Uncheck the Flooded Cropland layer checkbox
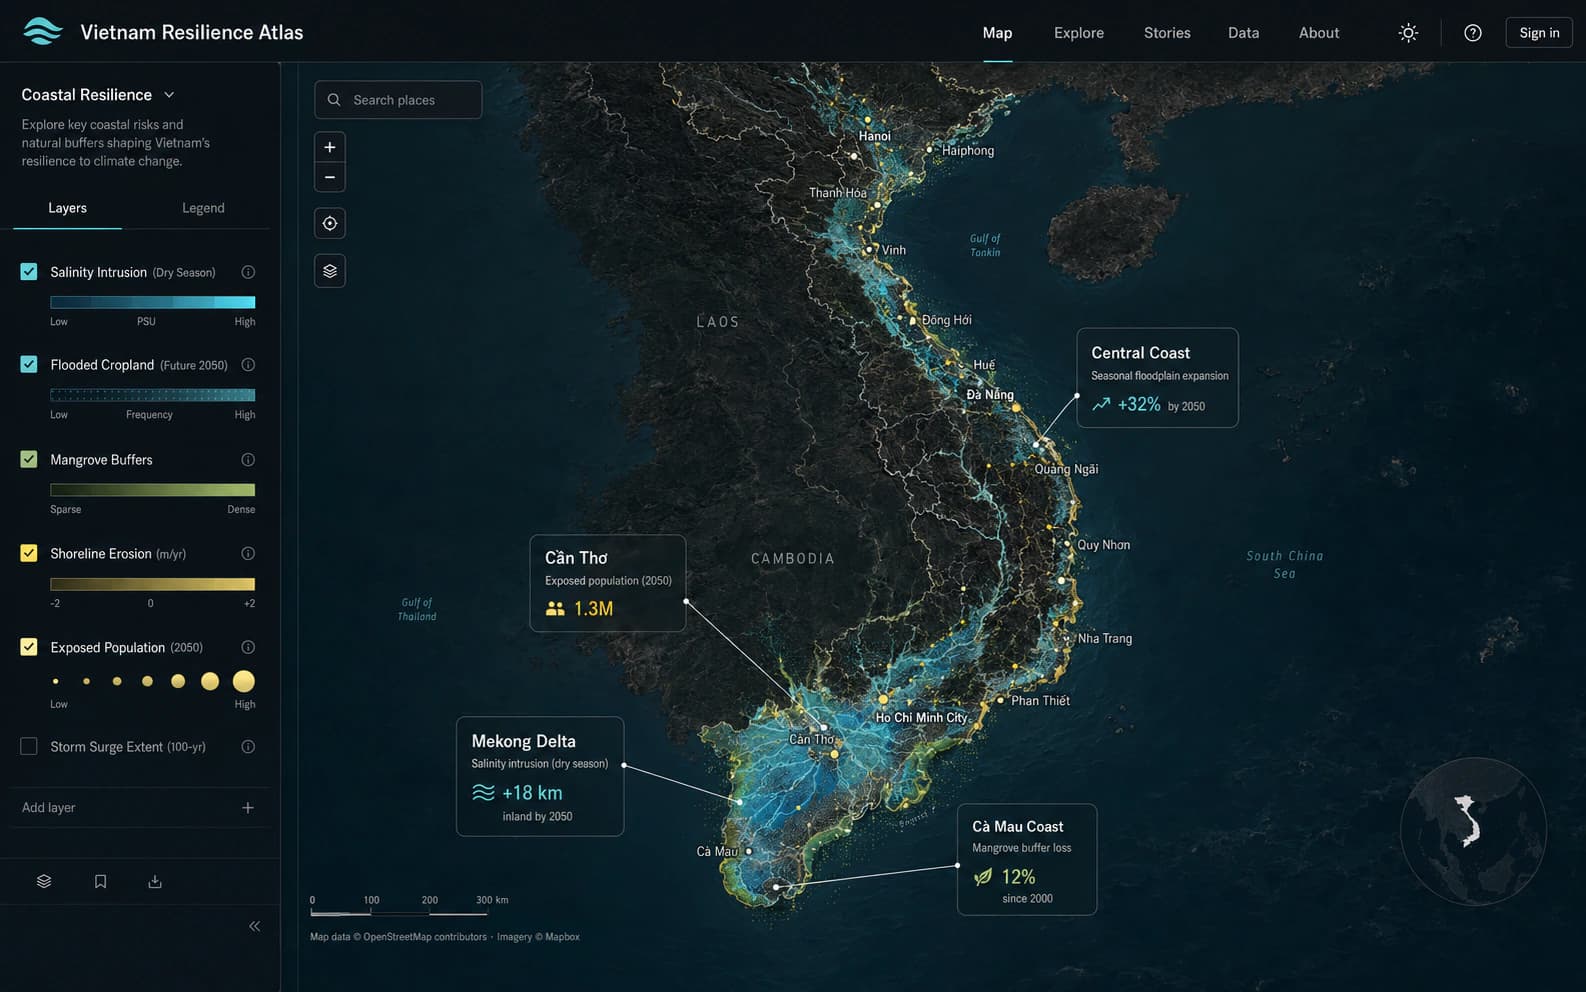This screenshot has width=1586, height=992. [29, 365]
